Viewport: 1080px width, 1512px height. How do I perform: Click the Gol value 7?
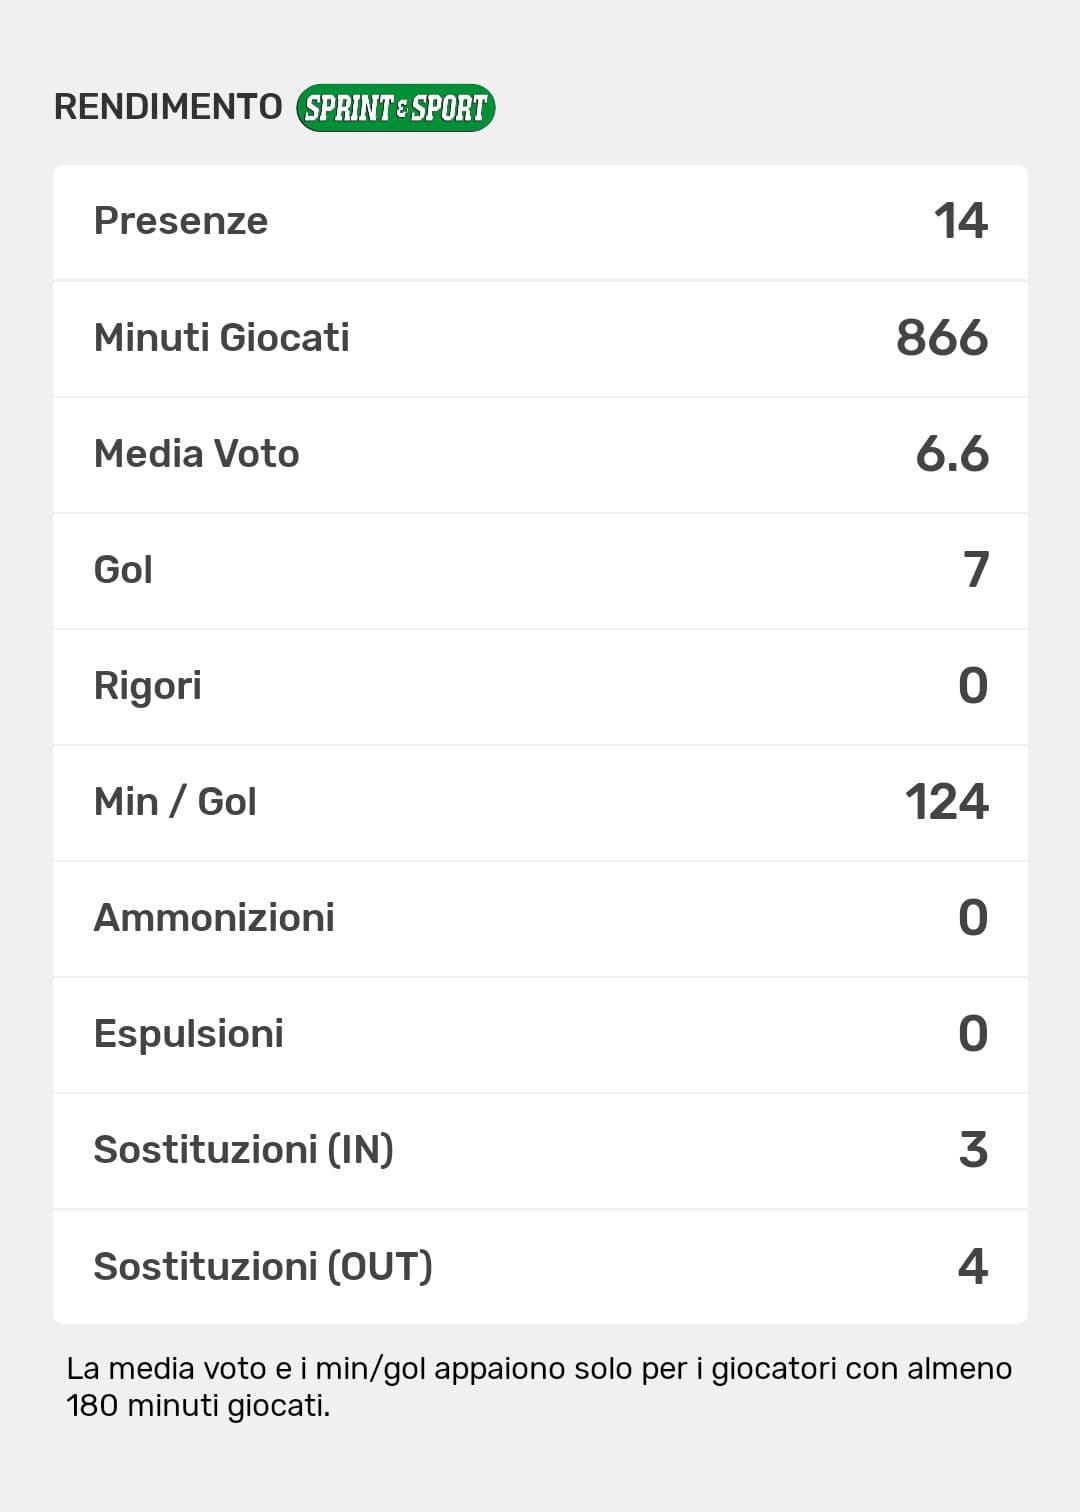point(975,570)
